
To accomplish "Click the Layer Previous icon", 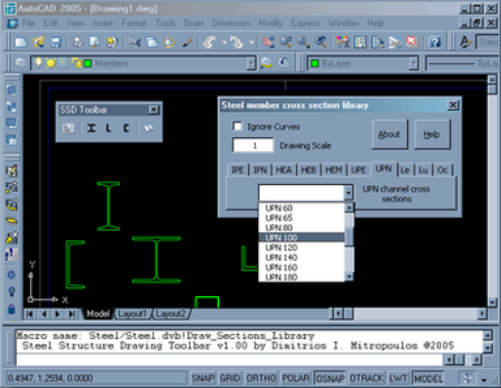I will [284, 63].
